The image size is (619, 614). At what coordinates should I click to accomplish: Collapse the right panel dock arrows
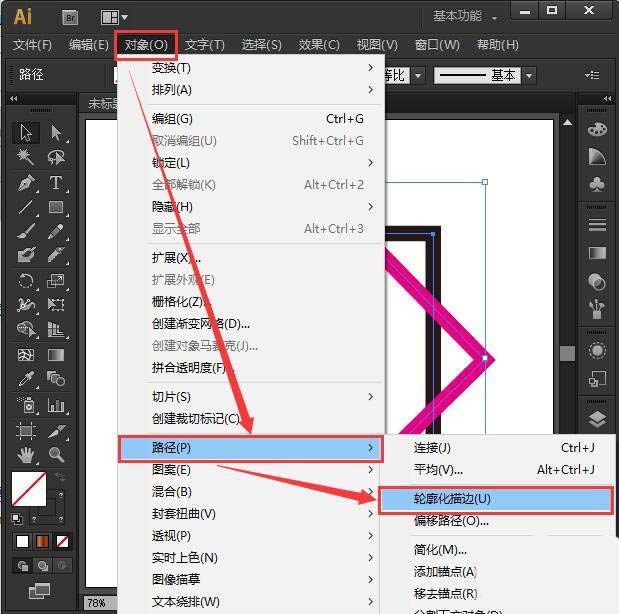pos(607,98)
